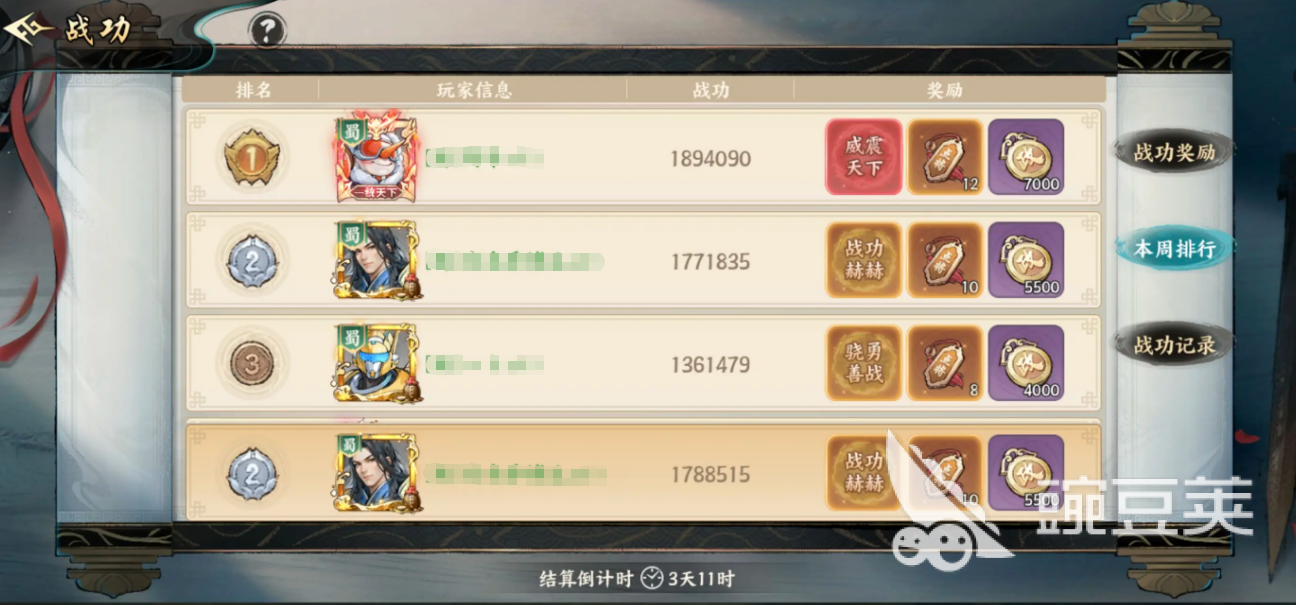Click the purple 4000 coin reward
Image resolution: width=1296 pixels, height=605 pixels.
click(x=1026, y=364)
